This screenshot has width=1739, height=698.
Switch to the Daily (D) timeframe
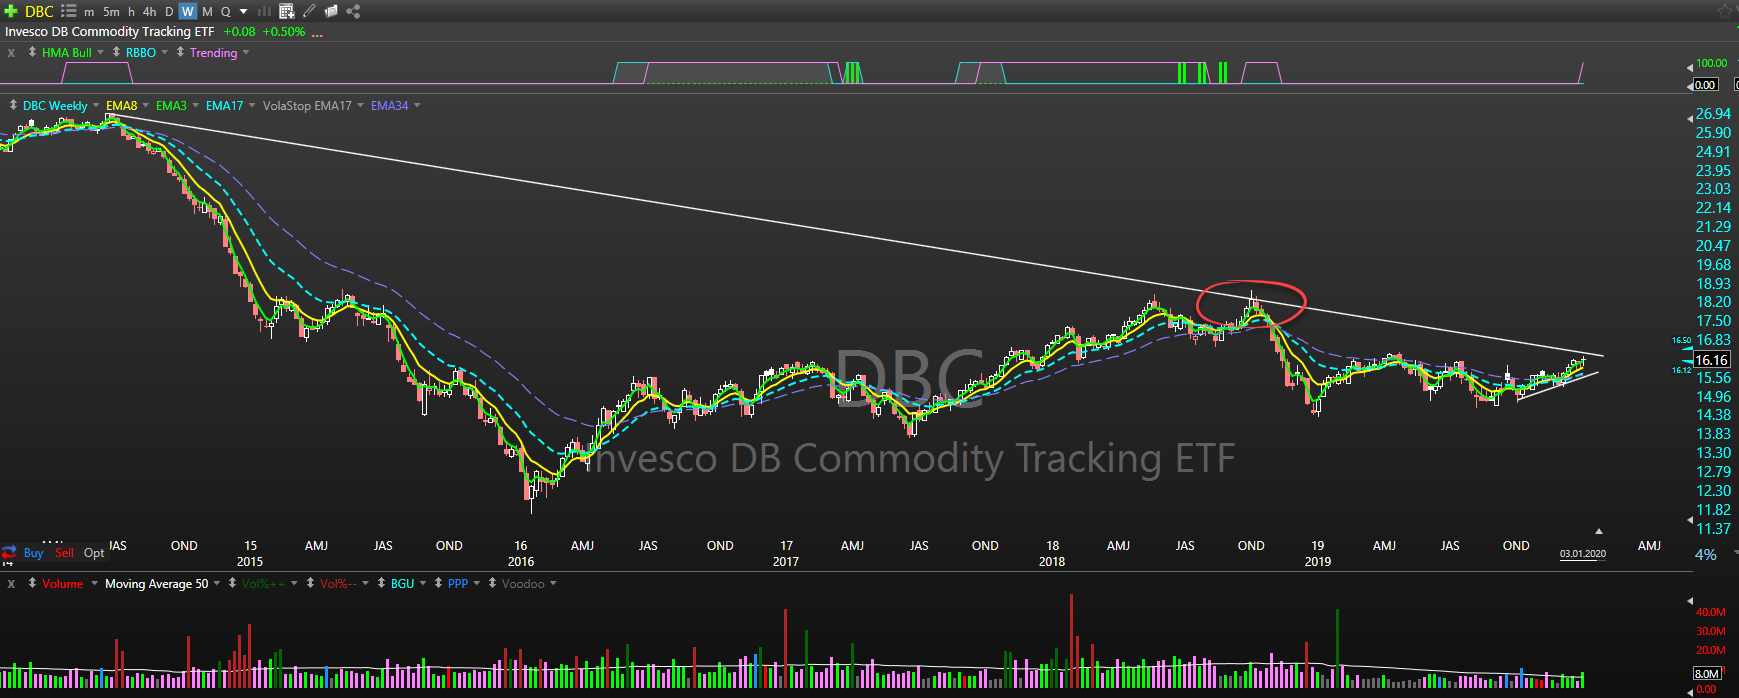pyautogui.click(x=169, y=12)
